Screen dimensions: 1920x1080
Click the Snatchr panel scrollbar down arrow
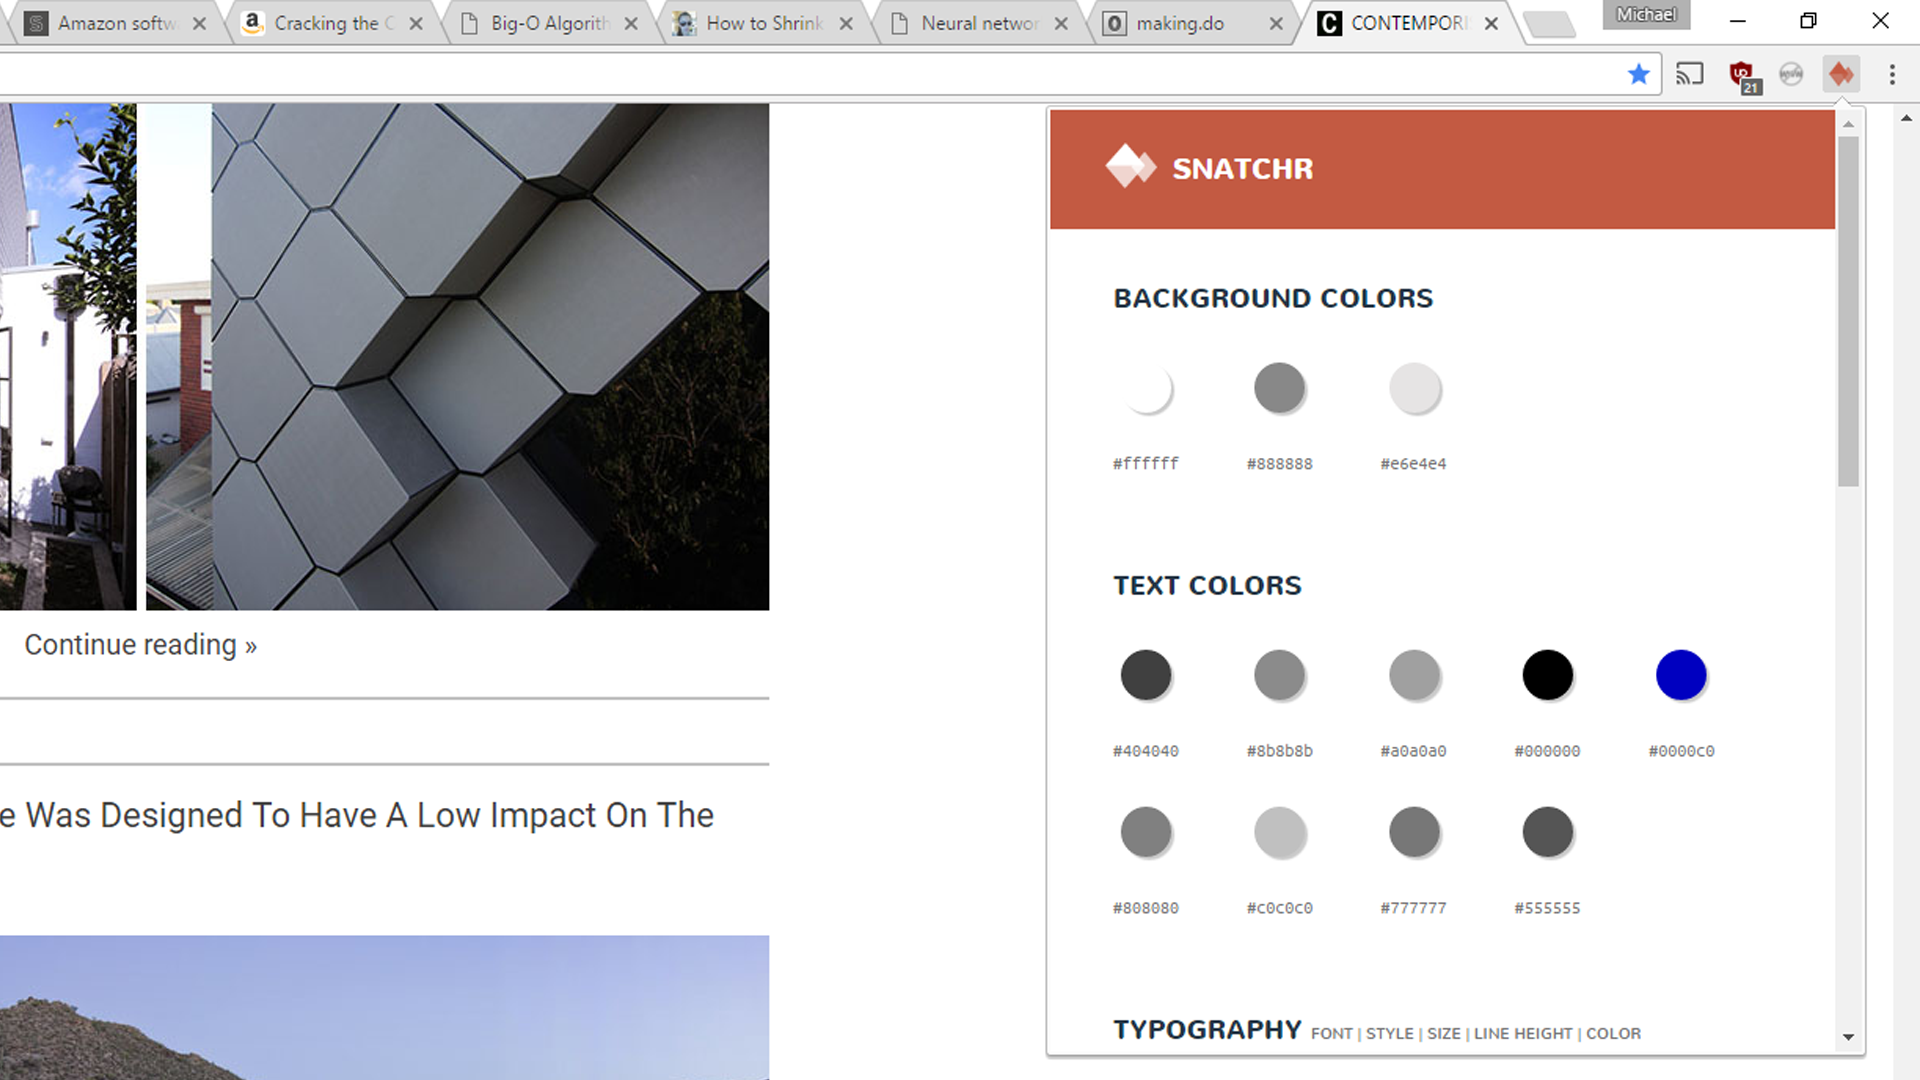point(1848,1037)
